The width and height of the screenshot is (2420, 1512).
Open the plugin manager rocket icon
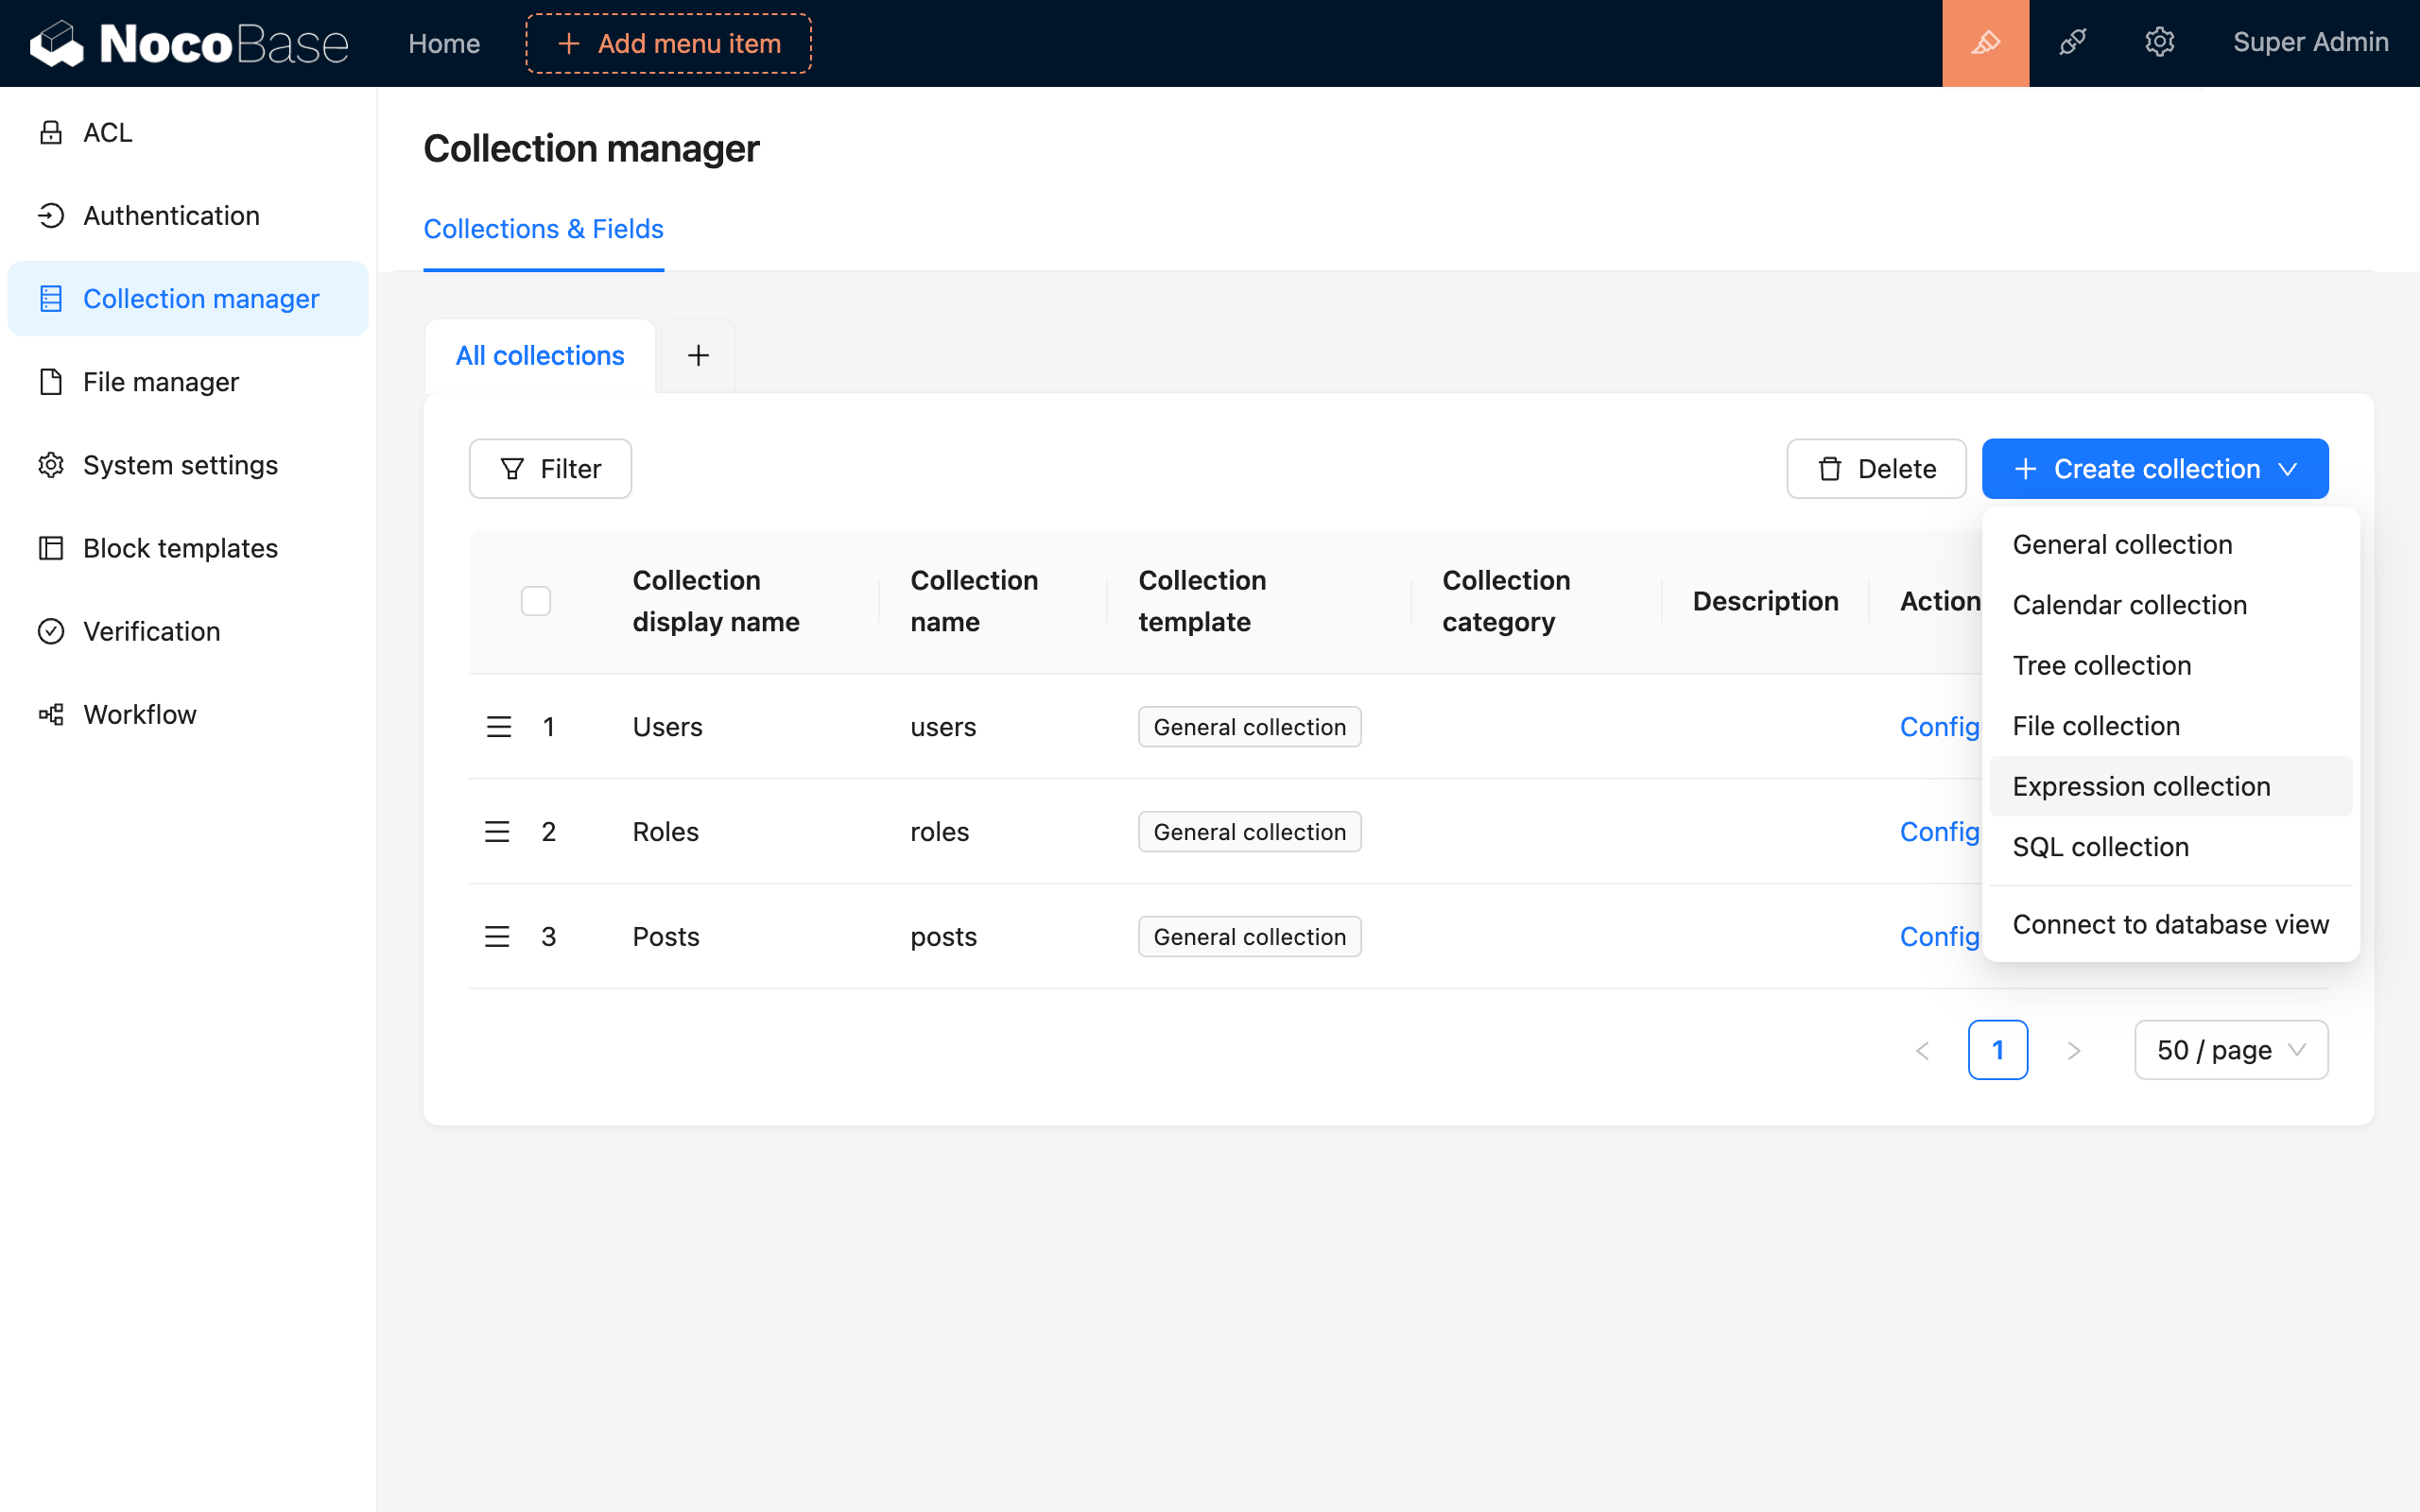(x=2073, y=43)
